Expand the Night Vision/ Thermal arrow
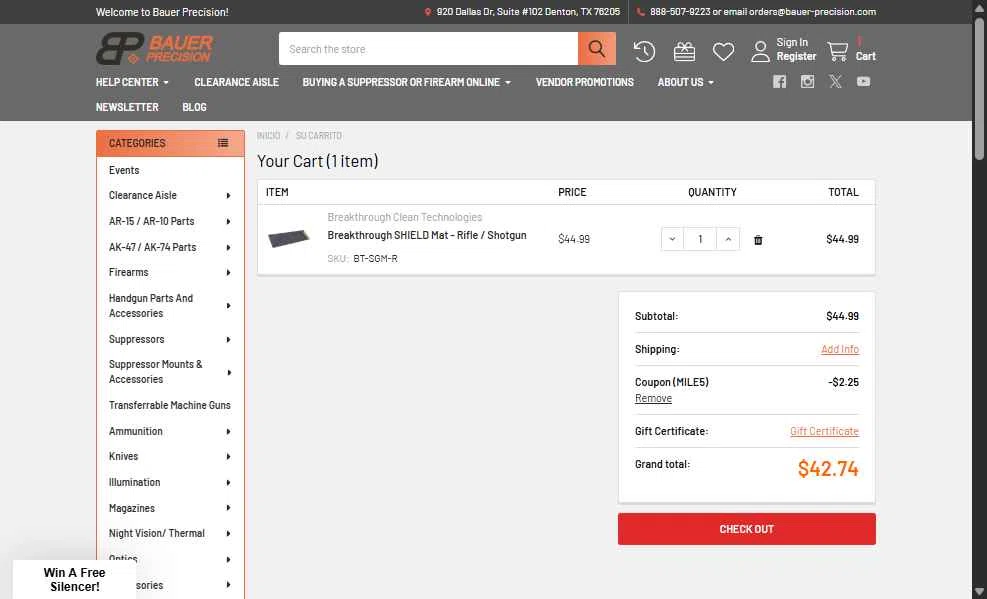The height and width of the screenshot is (599, 987). tap(228, 534)
